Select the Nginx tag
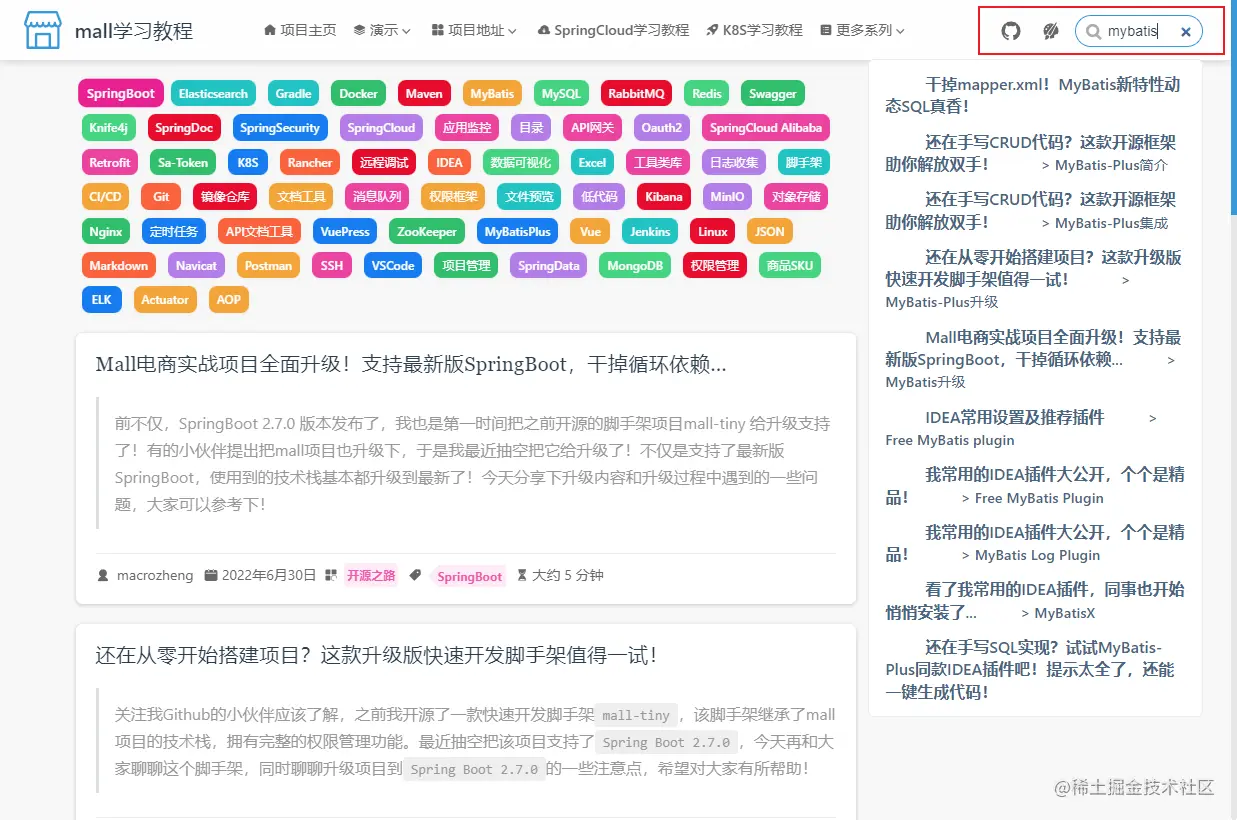 pyautogui.click(x=106, y=231)
